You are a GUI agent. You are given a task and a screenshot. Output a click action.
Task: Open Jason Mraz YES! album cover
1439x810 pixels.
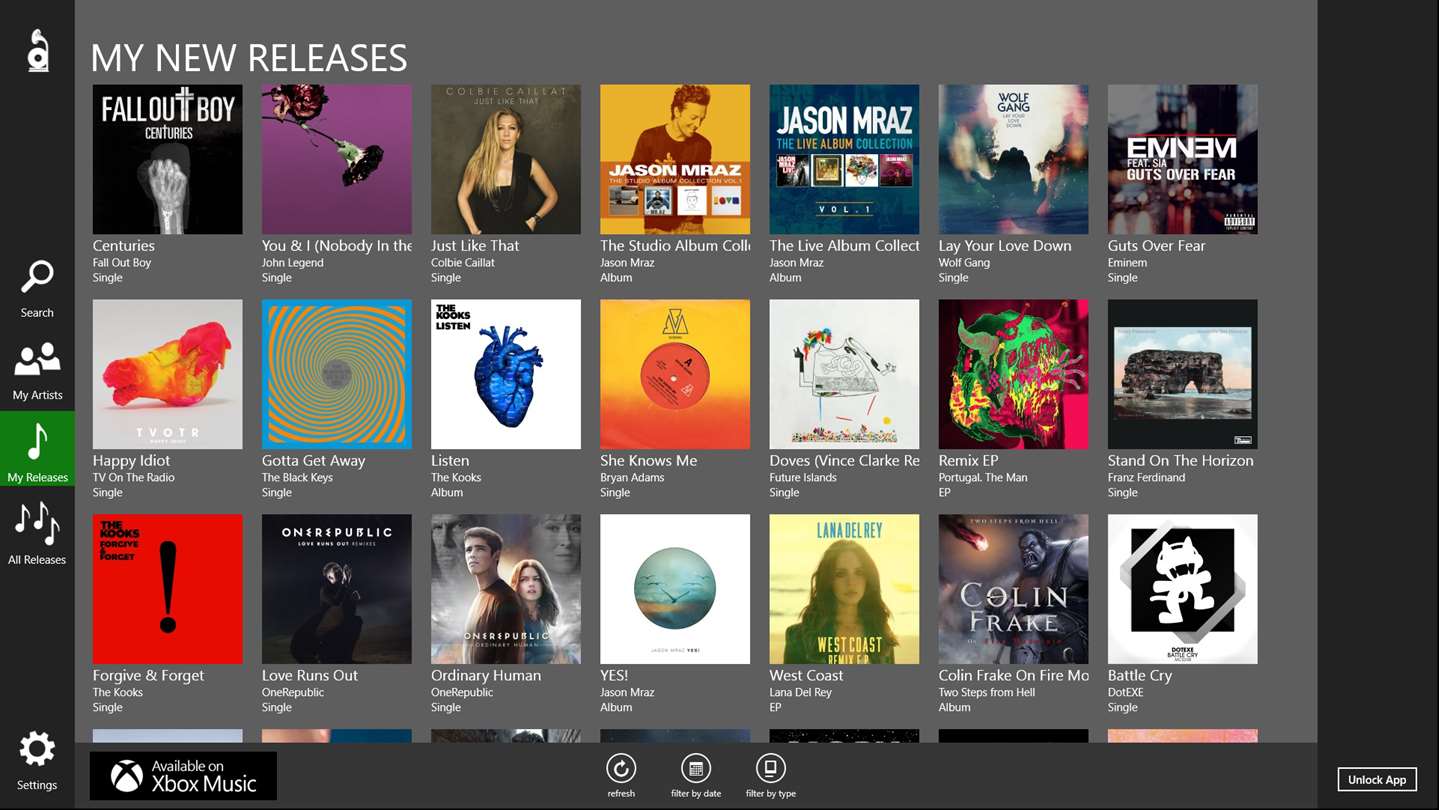pos(675,589)
